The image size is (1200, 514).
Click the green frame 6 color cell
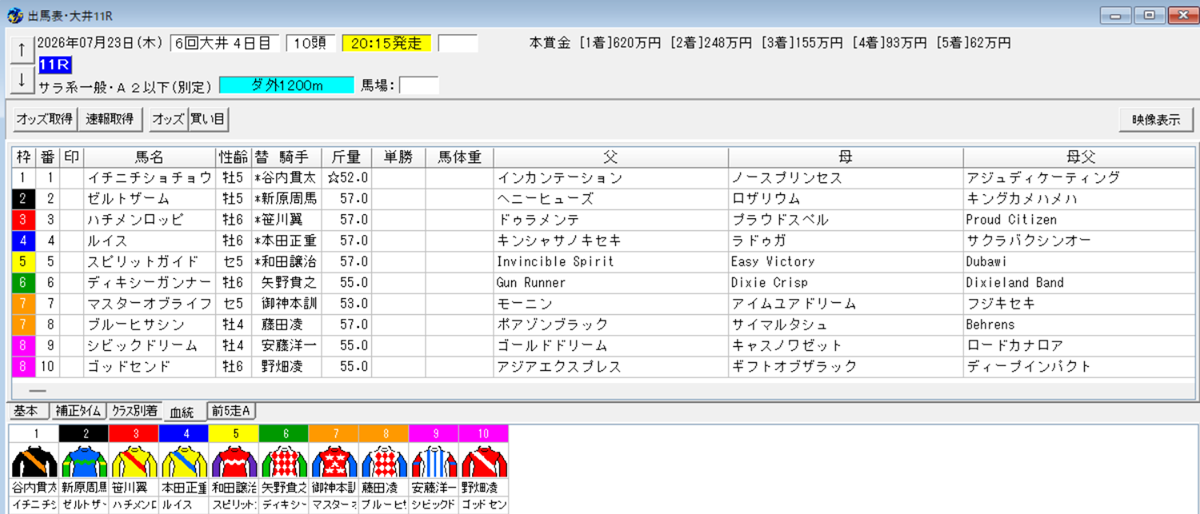(23, 283)
